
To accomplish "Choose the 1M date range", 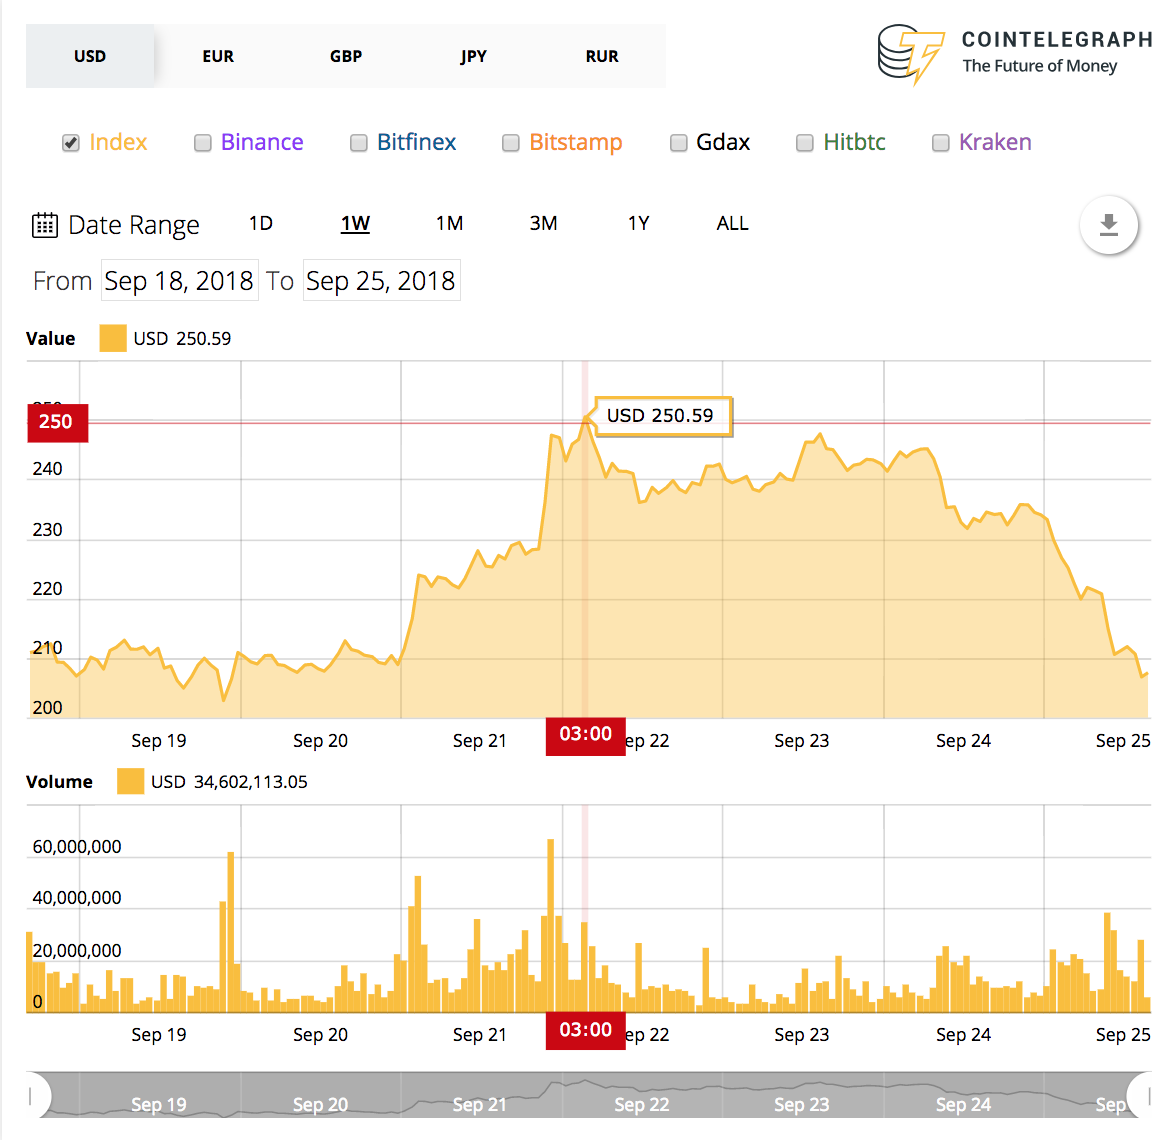I will tap(449, 224).
